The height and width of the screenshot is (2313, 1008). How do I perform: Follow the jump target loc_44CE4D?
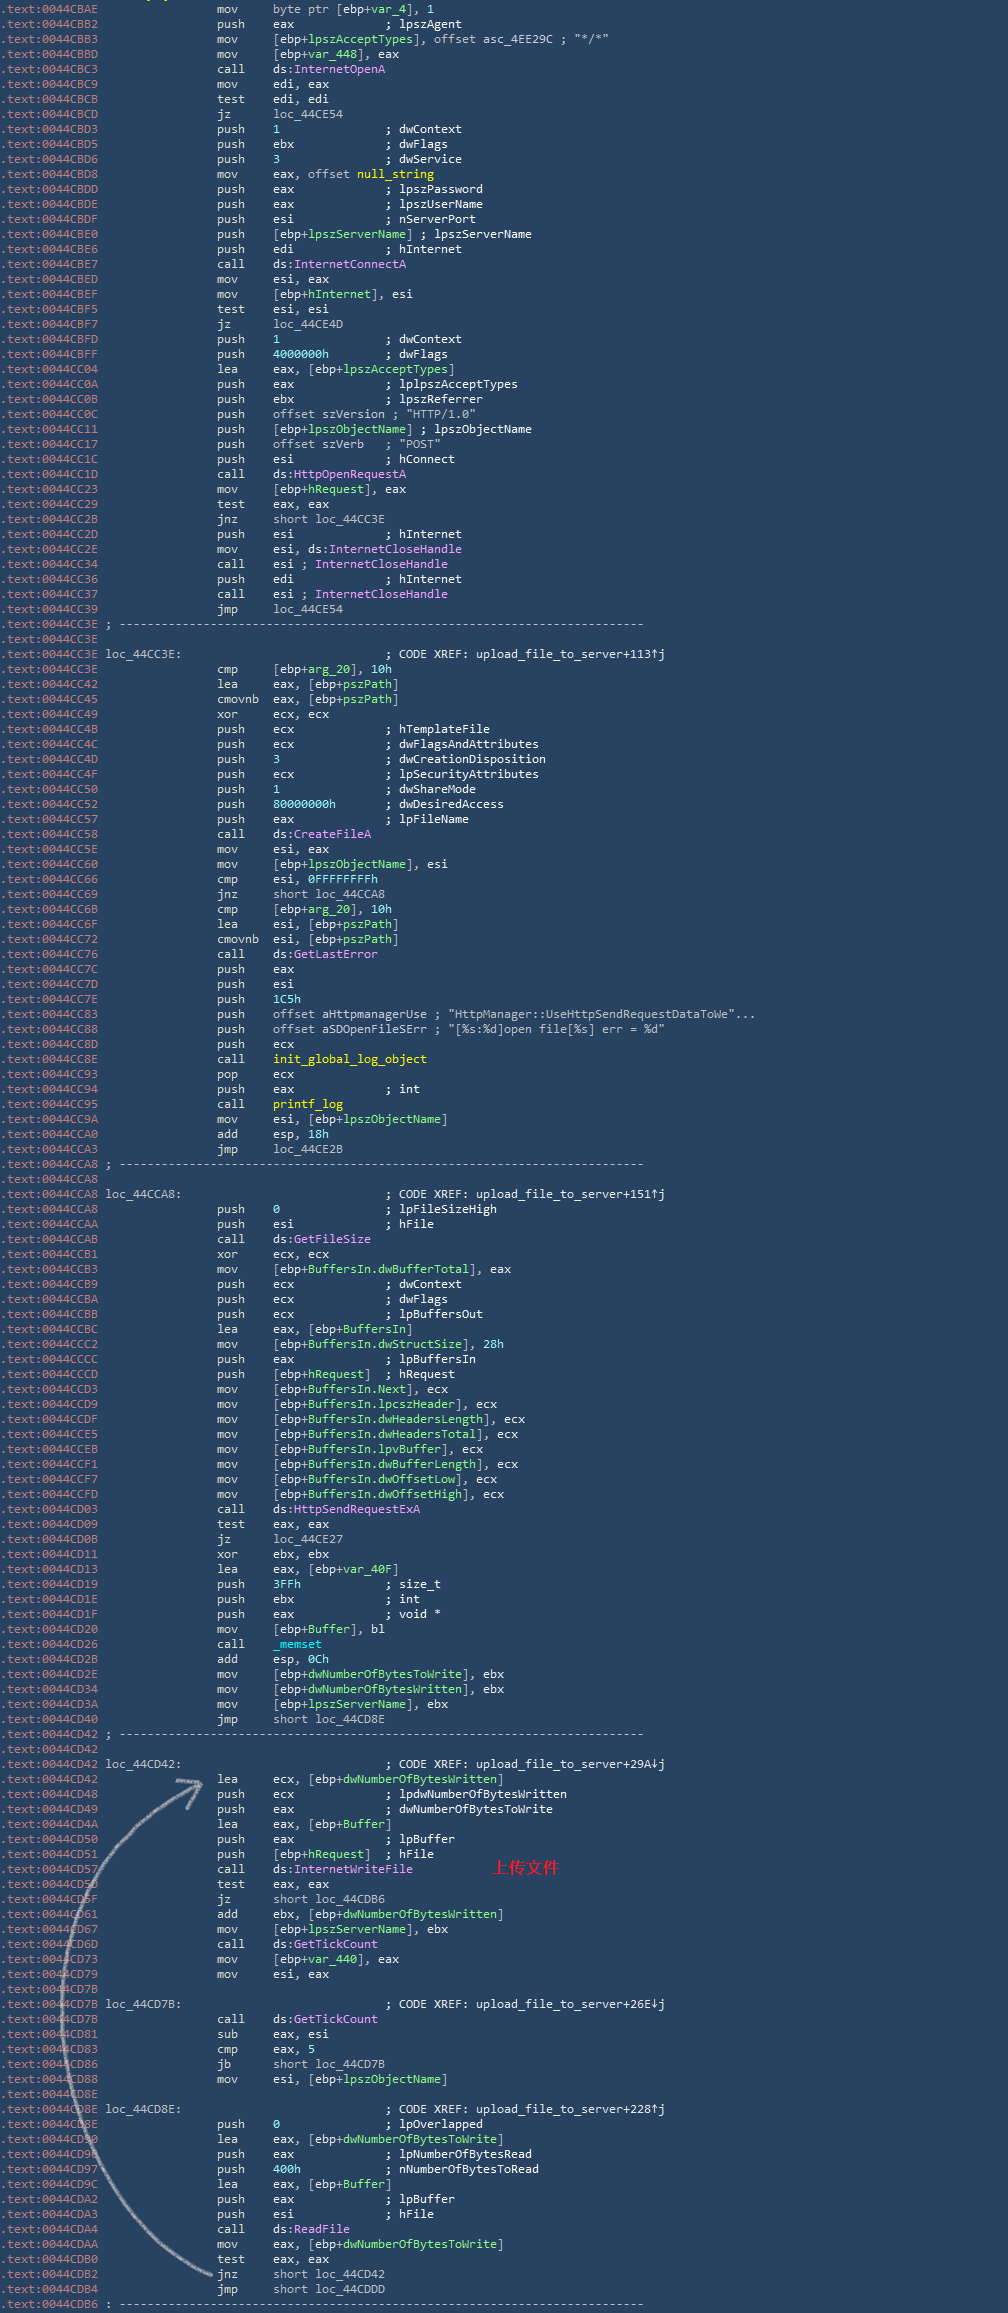tap(307, 324)
